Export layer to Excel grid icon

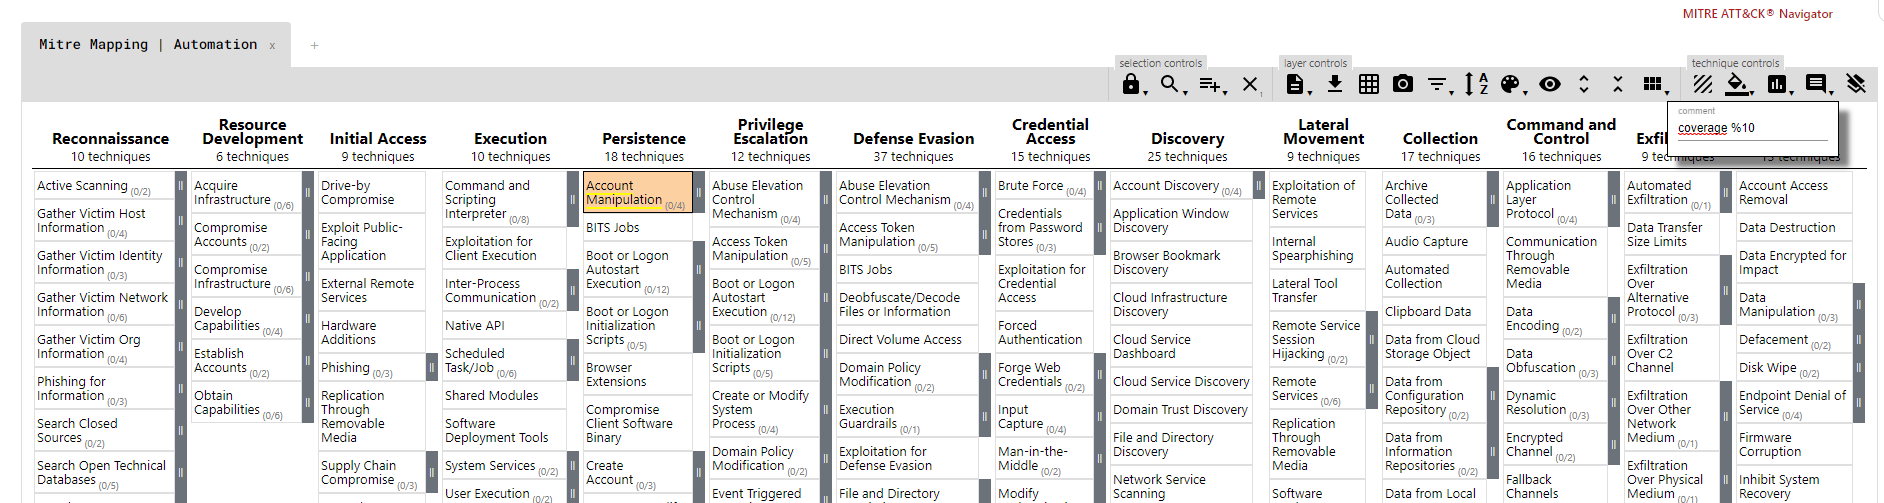pos(1369,84)
